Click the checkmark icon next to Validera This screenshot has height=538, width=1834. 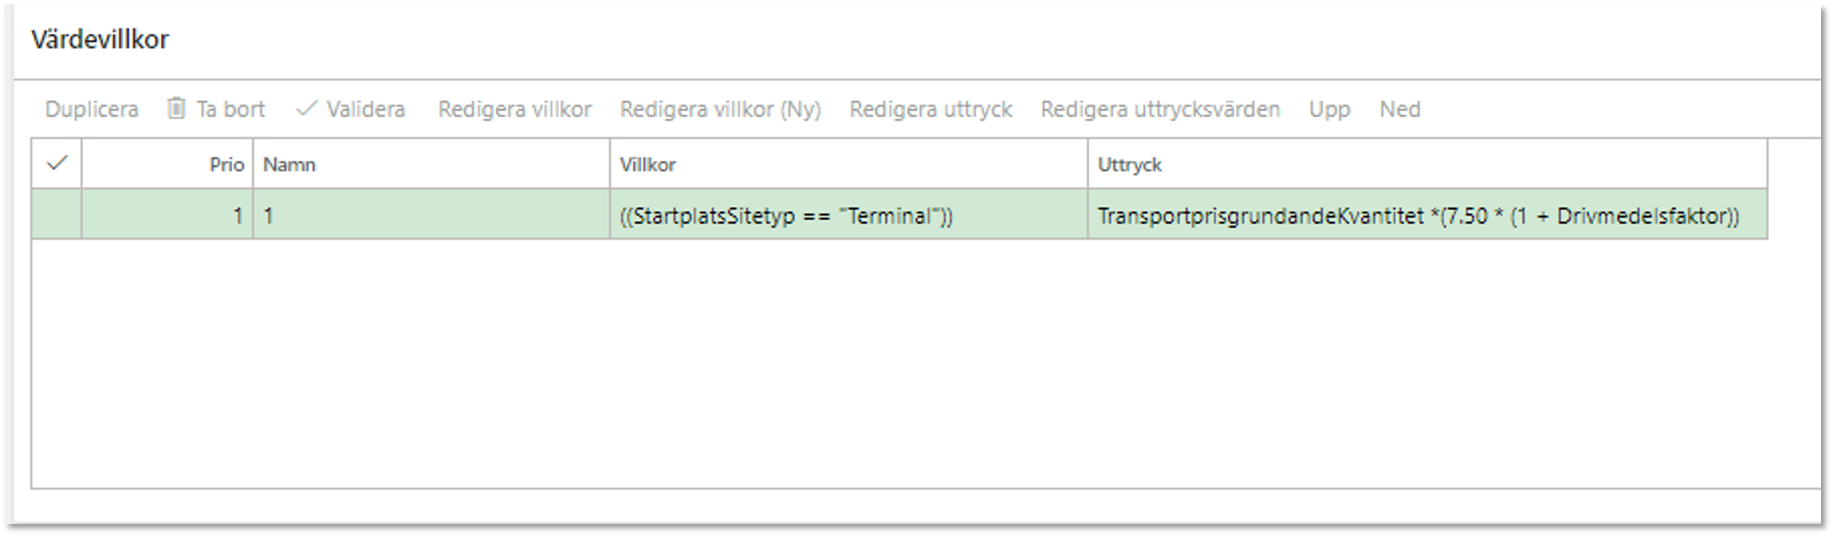(x=306, y=108)
